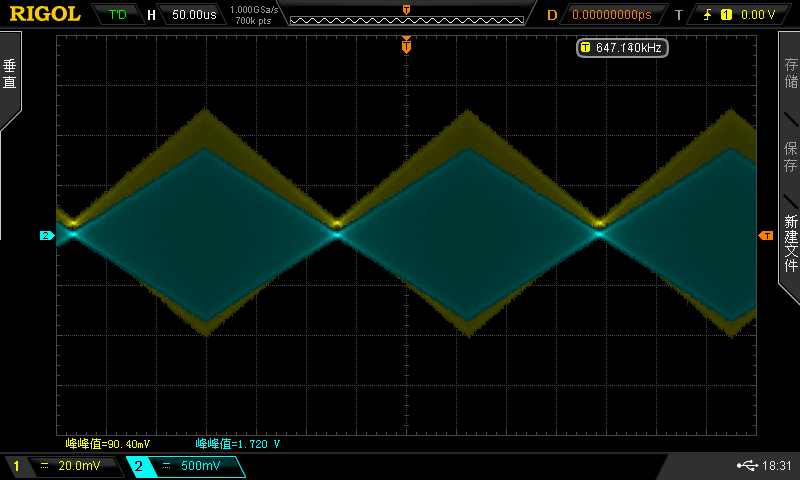This screenshot has height=480, width=800.
Task: Select the save (保存) menu item
Action: (x=790, y=156)
